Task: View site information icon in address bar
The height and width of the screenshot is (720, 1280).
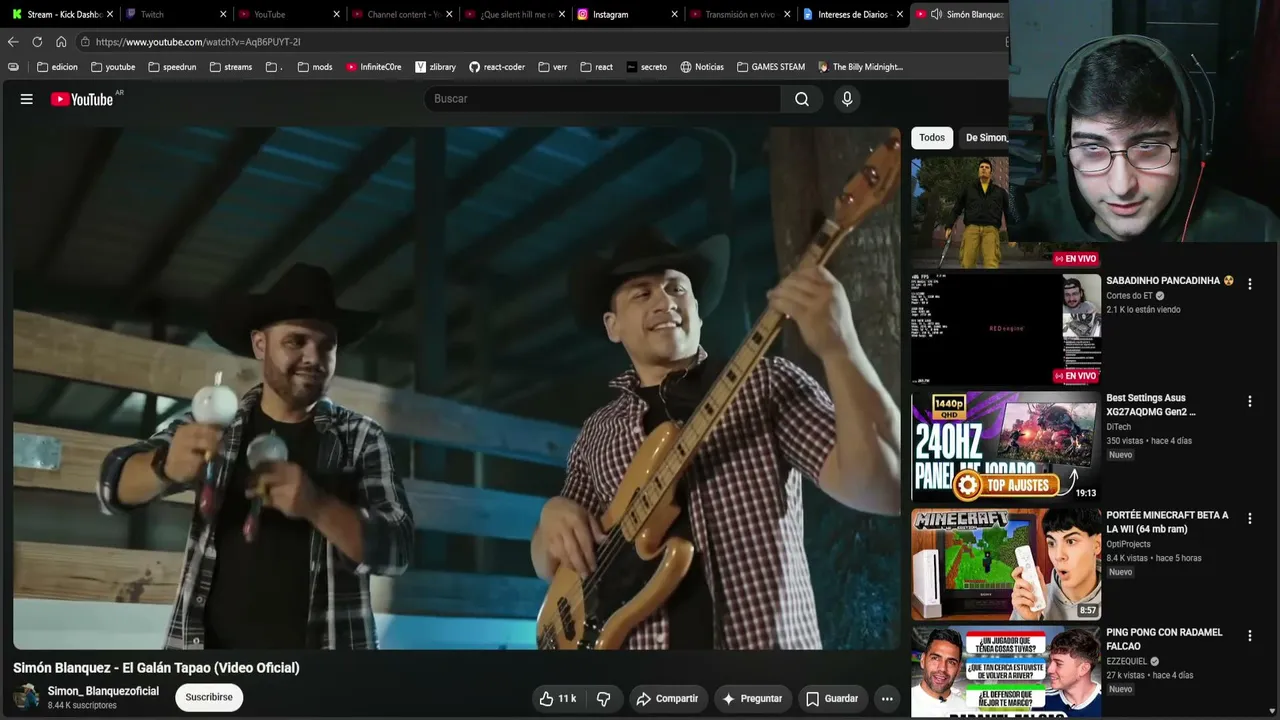Action: click(x=86, y=42)
